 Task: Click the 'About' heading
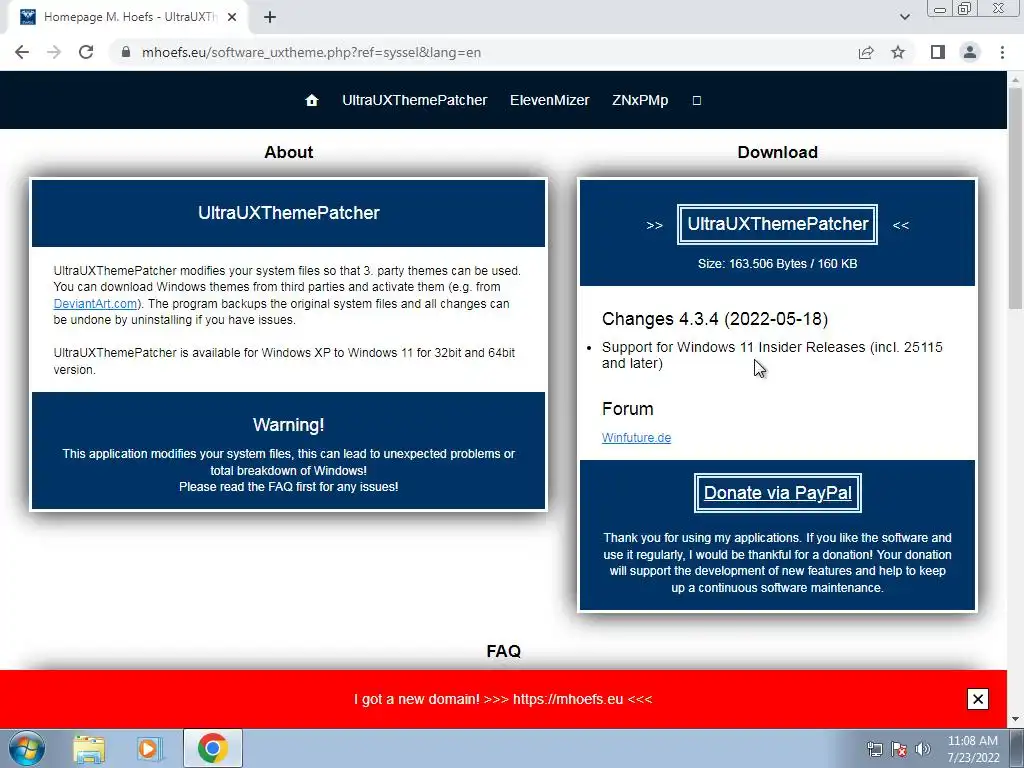289,152
